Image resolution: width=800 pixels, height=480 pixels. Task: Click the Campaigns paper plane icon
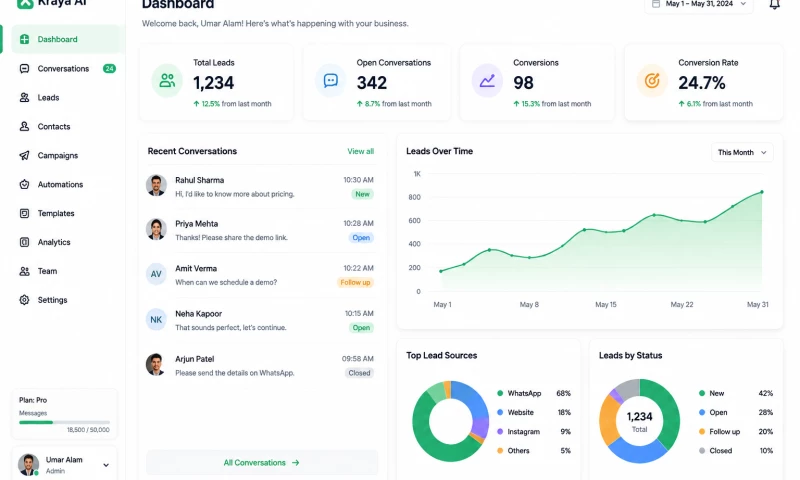(24, 156)
